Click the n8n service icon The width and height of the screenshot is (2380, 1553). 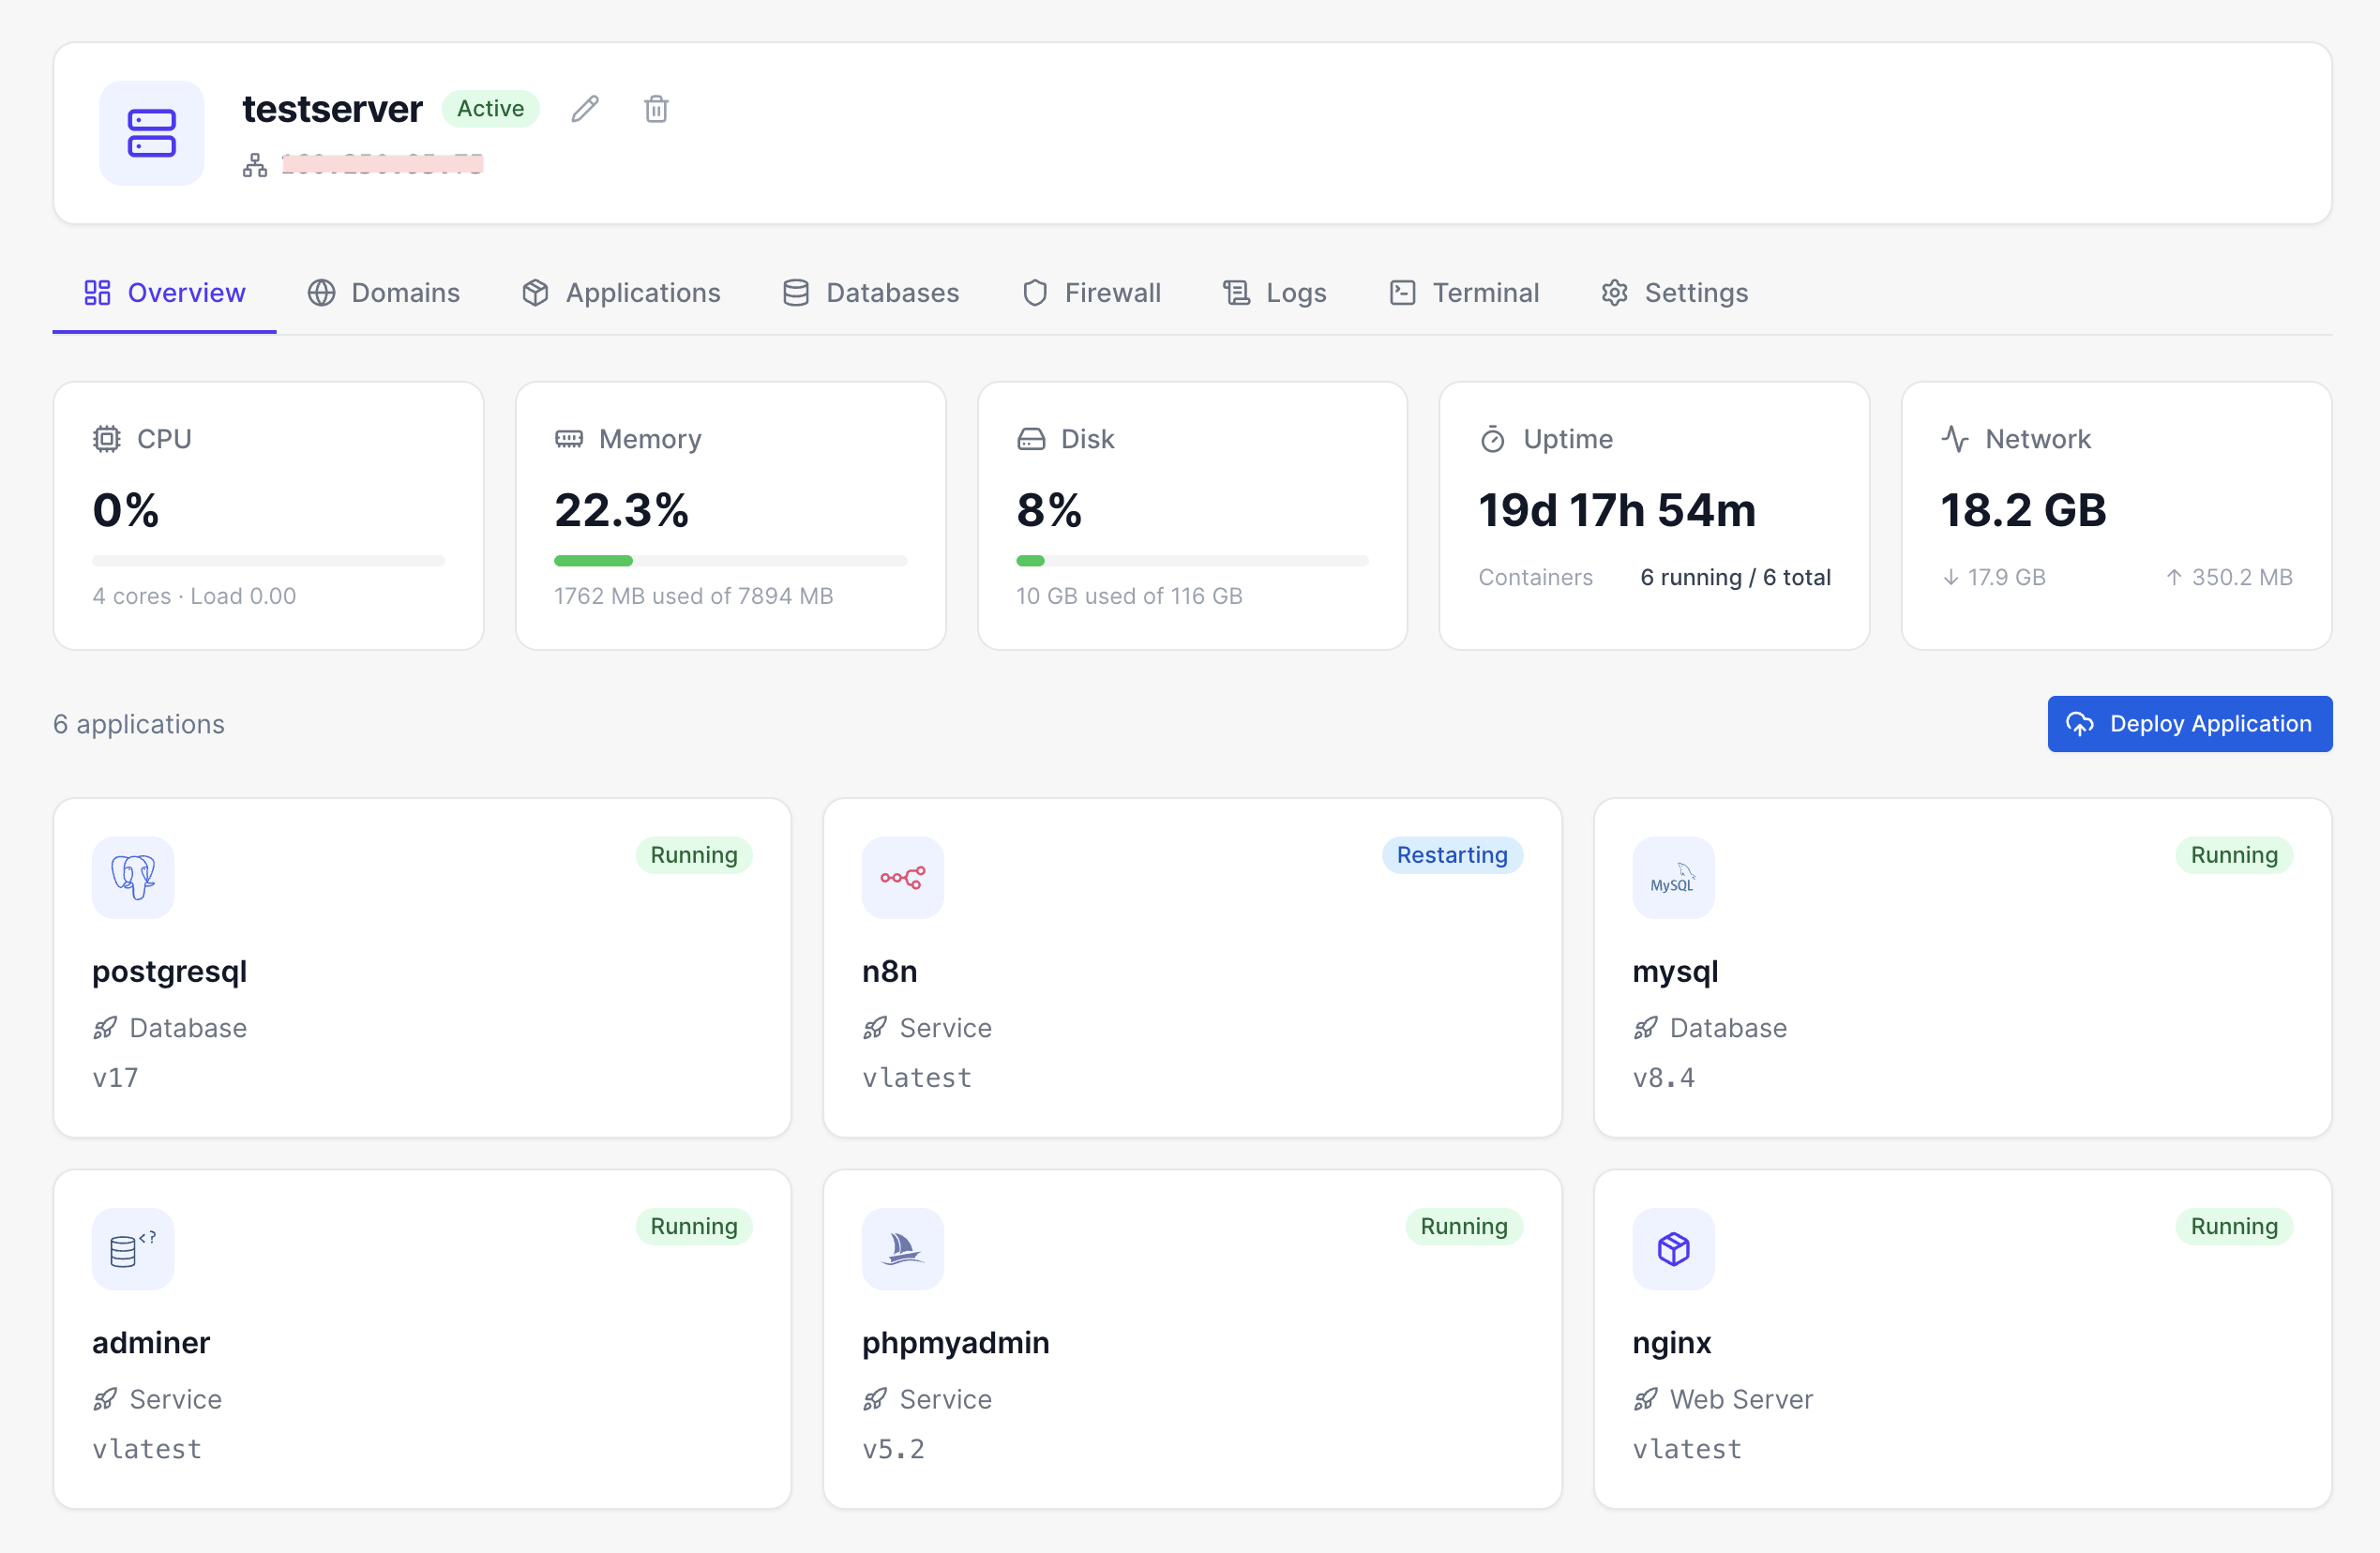point(902,877)
